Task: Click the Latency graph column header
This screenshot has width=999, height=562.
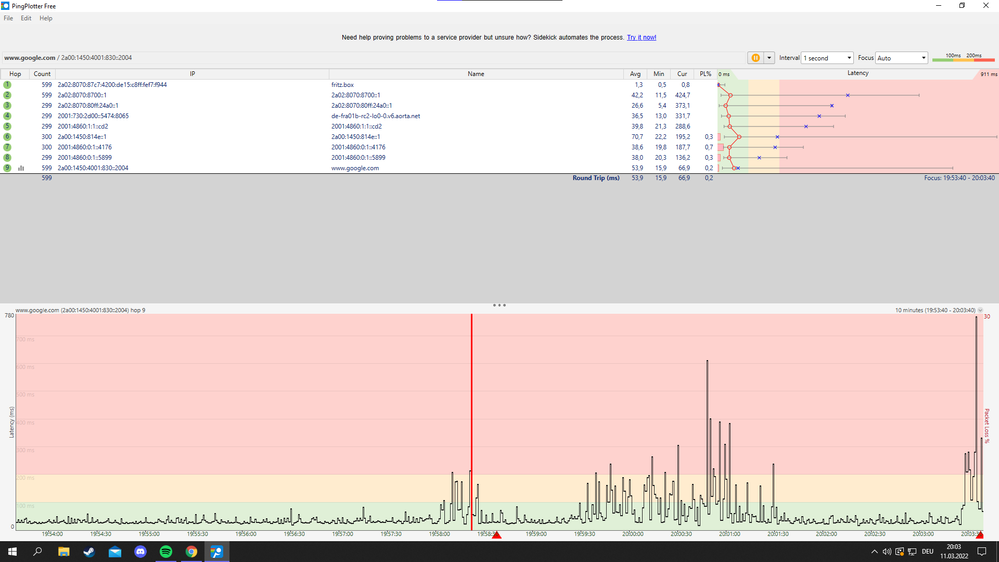Action: pyautogui.click(x=858, y=73)
